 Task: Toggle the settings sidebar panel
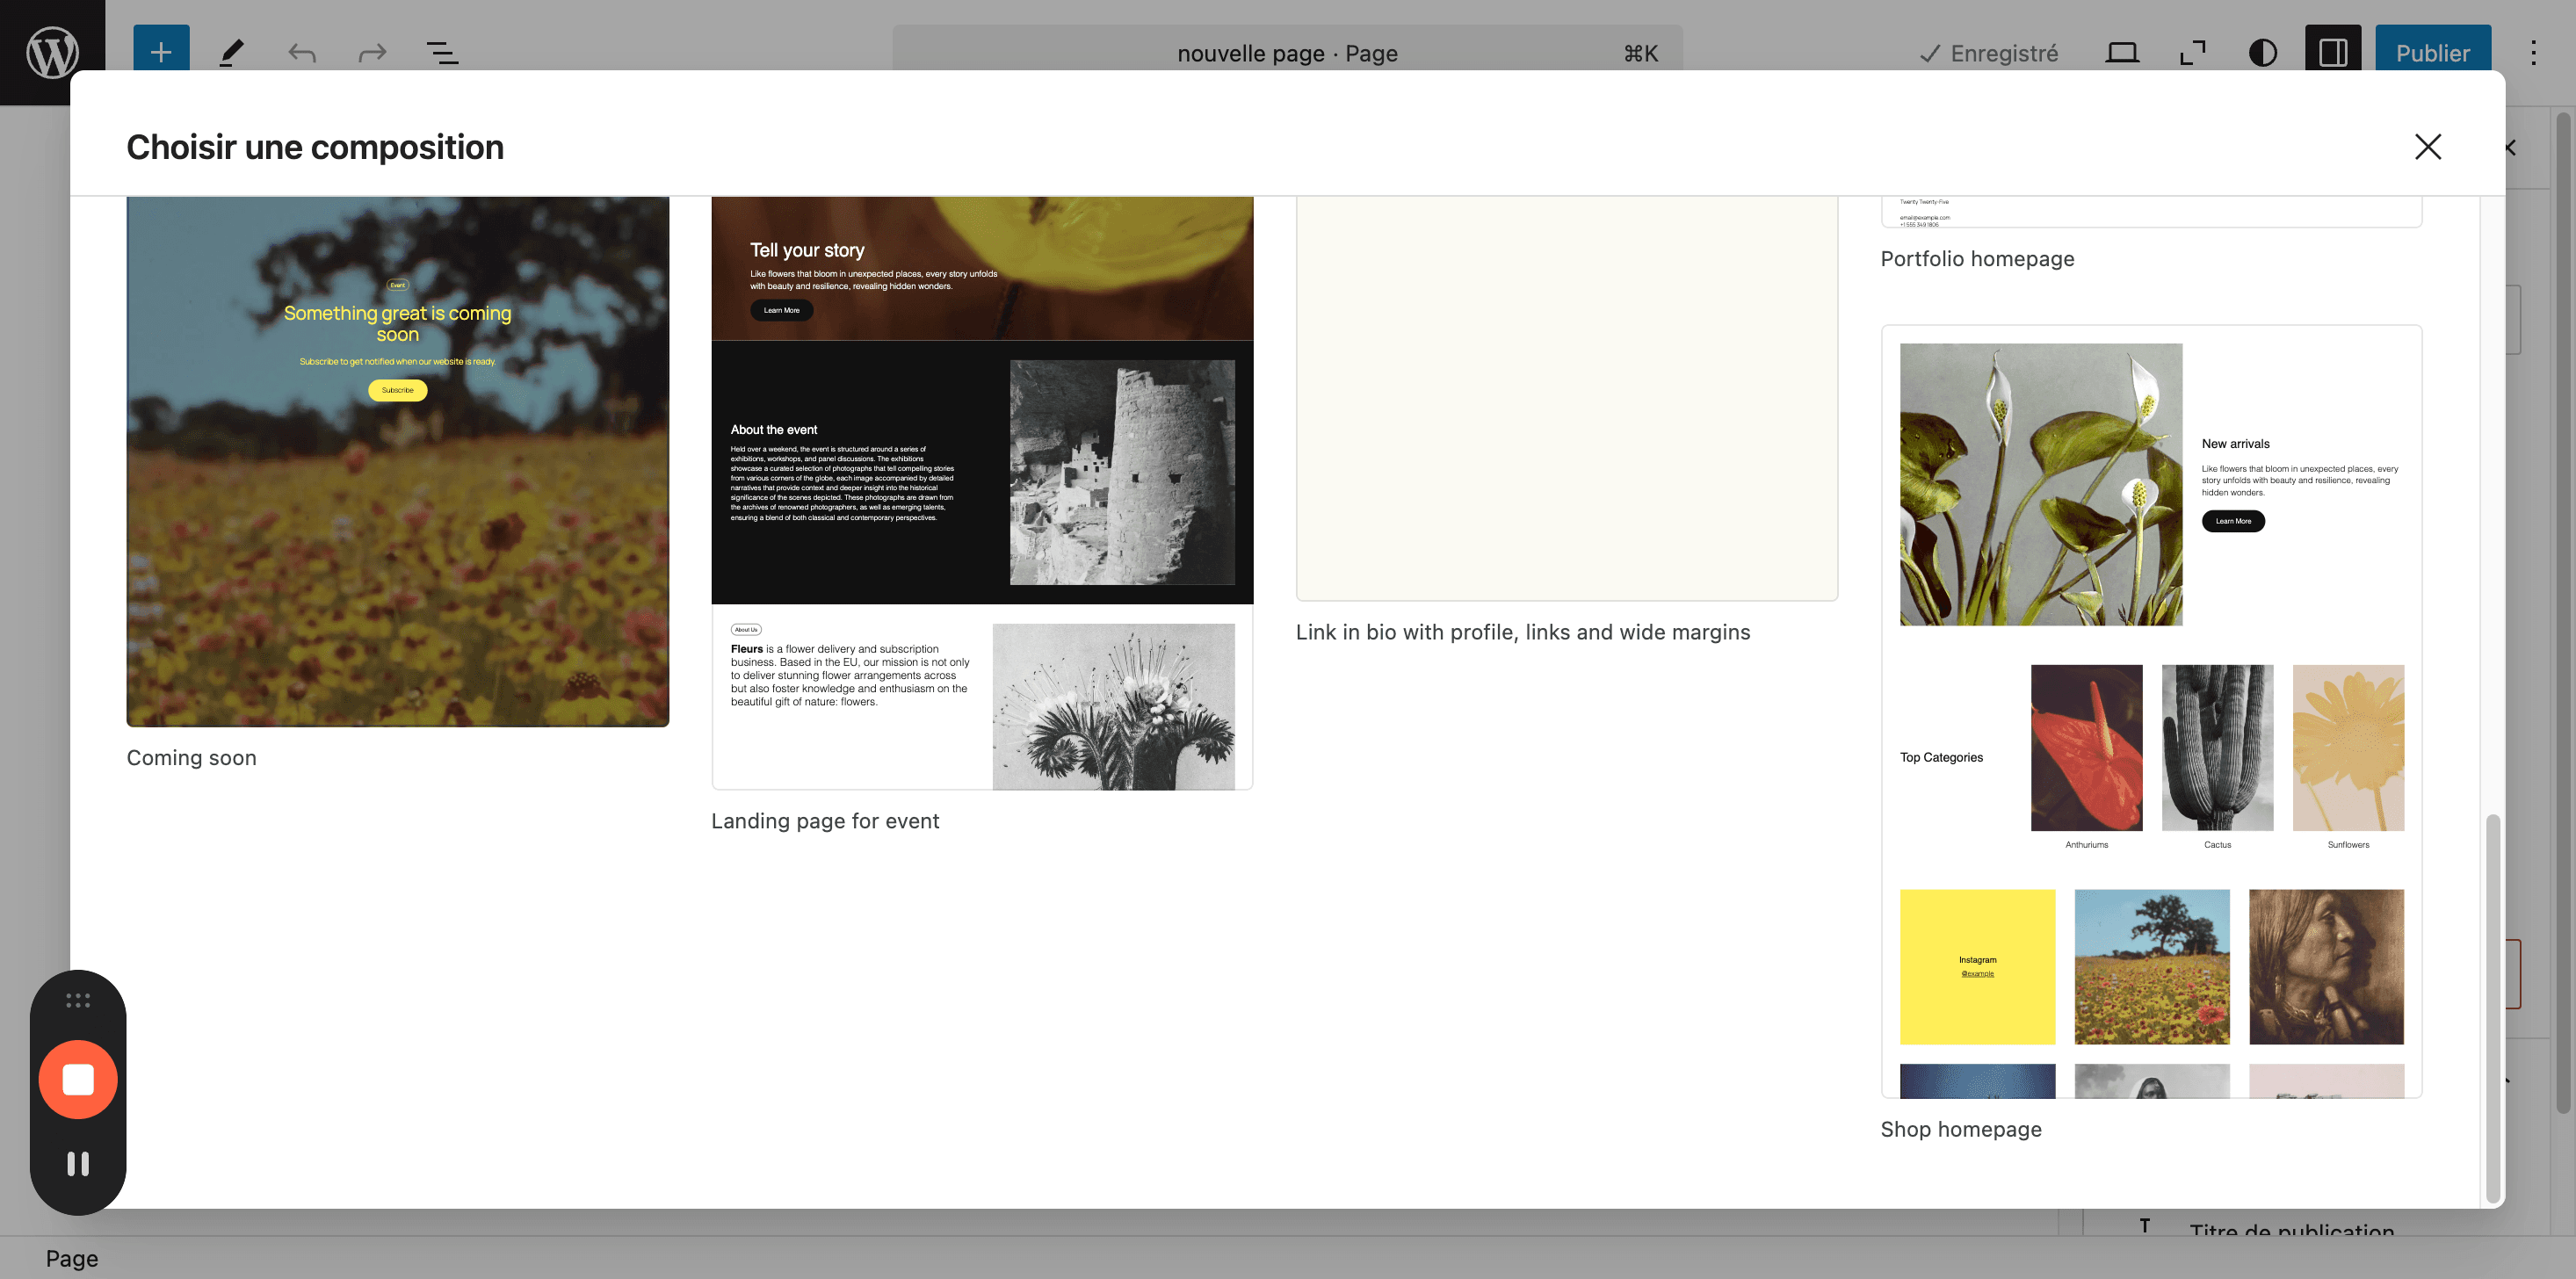(2333, 52)
